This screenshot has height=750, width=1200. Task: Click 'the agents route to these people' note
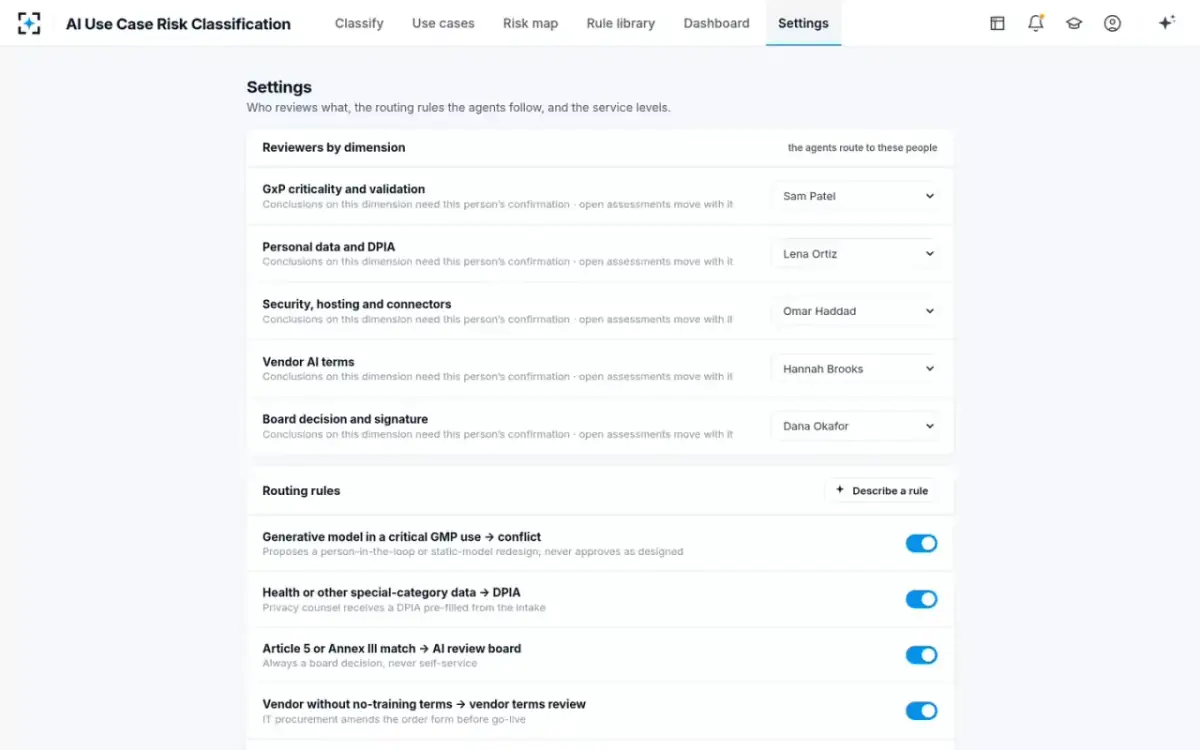tap(862, 148)
